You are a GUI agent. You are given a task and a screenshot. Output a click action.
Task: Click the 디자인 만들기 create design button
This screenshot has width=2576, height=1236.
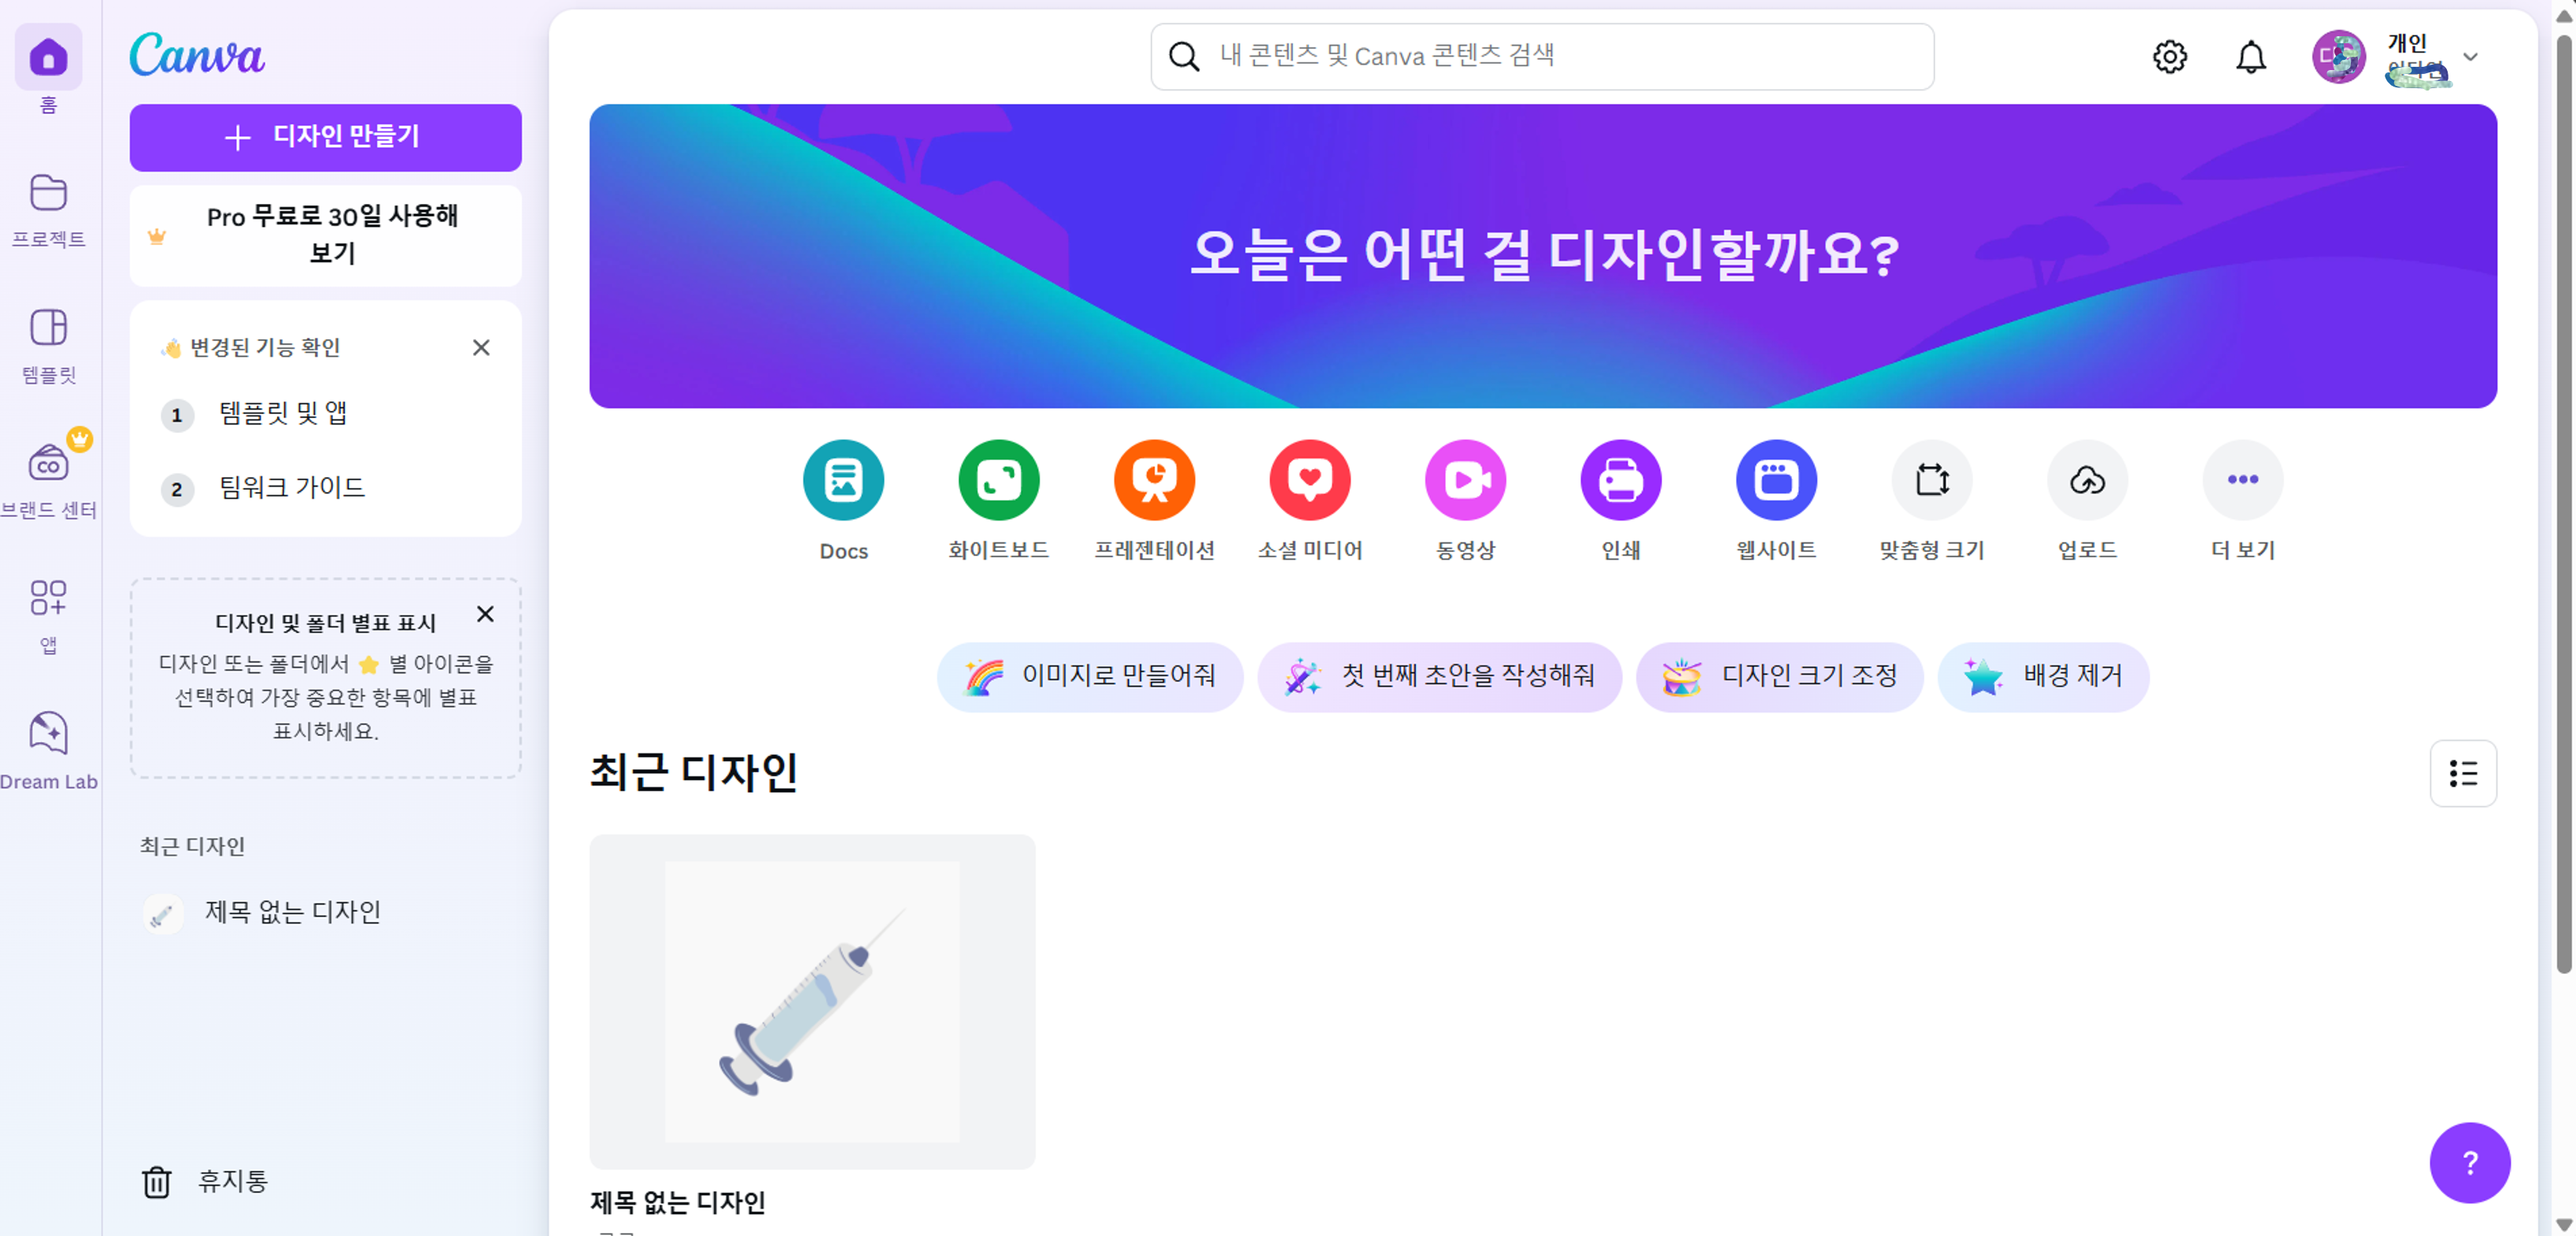click(325, 137)
